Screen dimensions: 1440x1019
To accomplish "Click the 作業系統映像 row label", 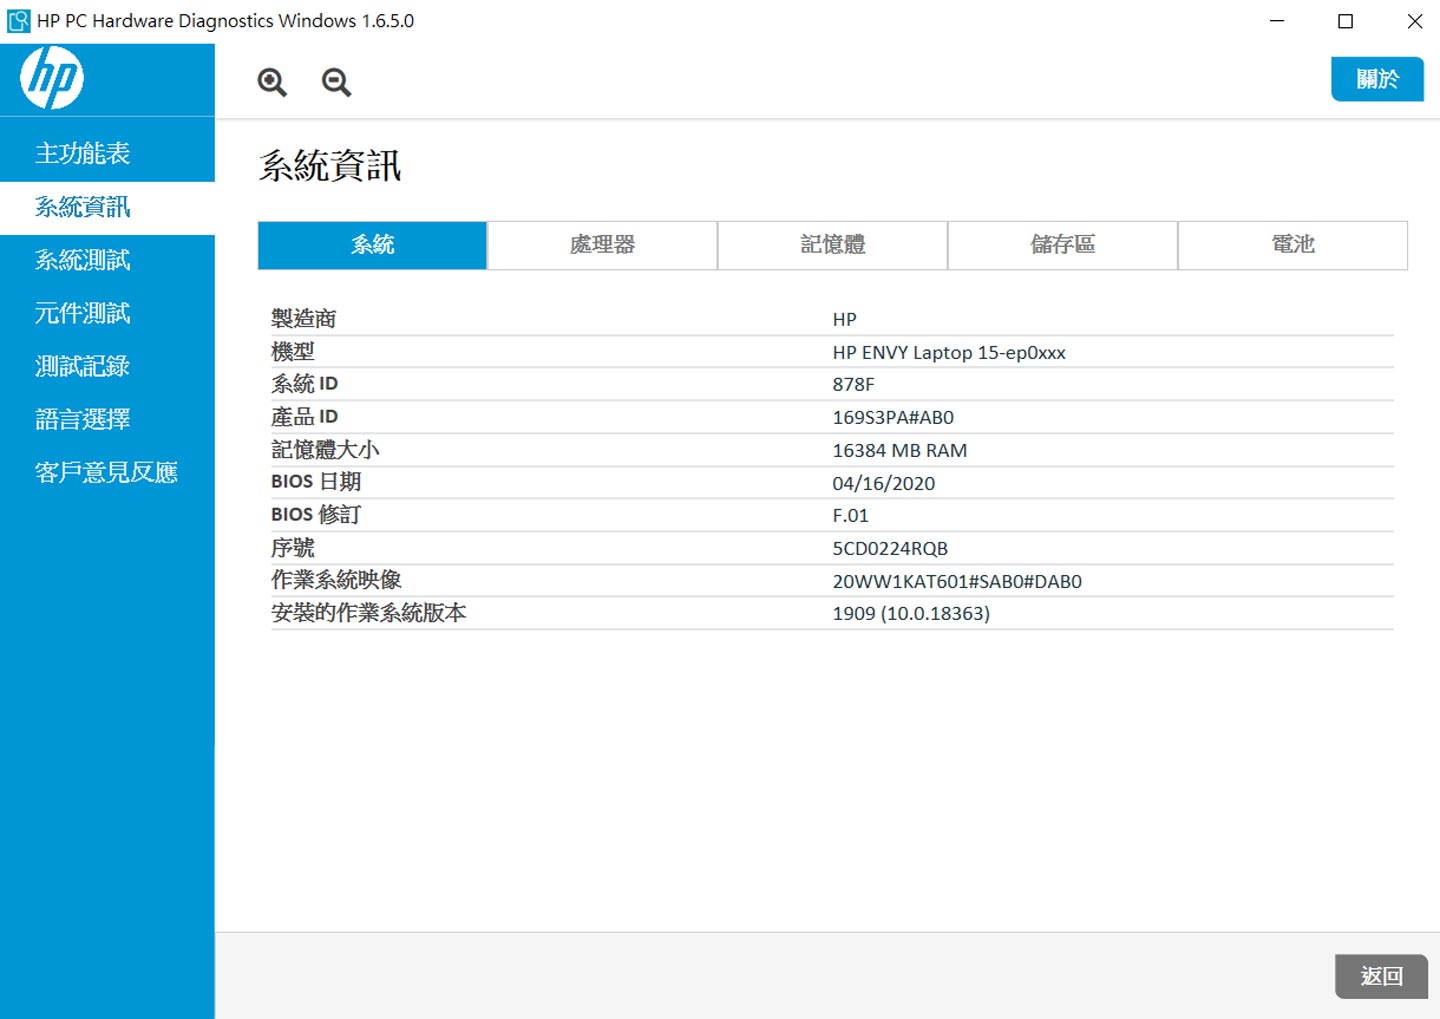I will pos(336,580).
